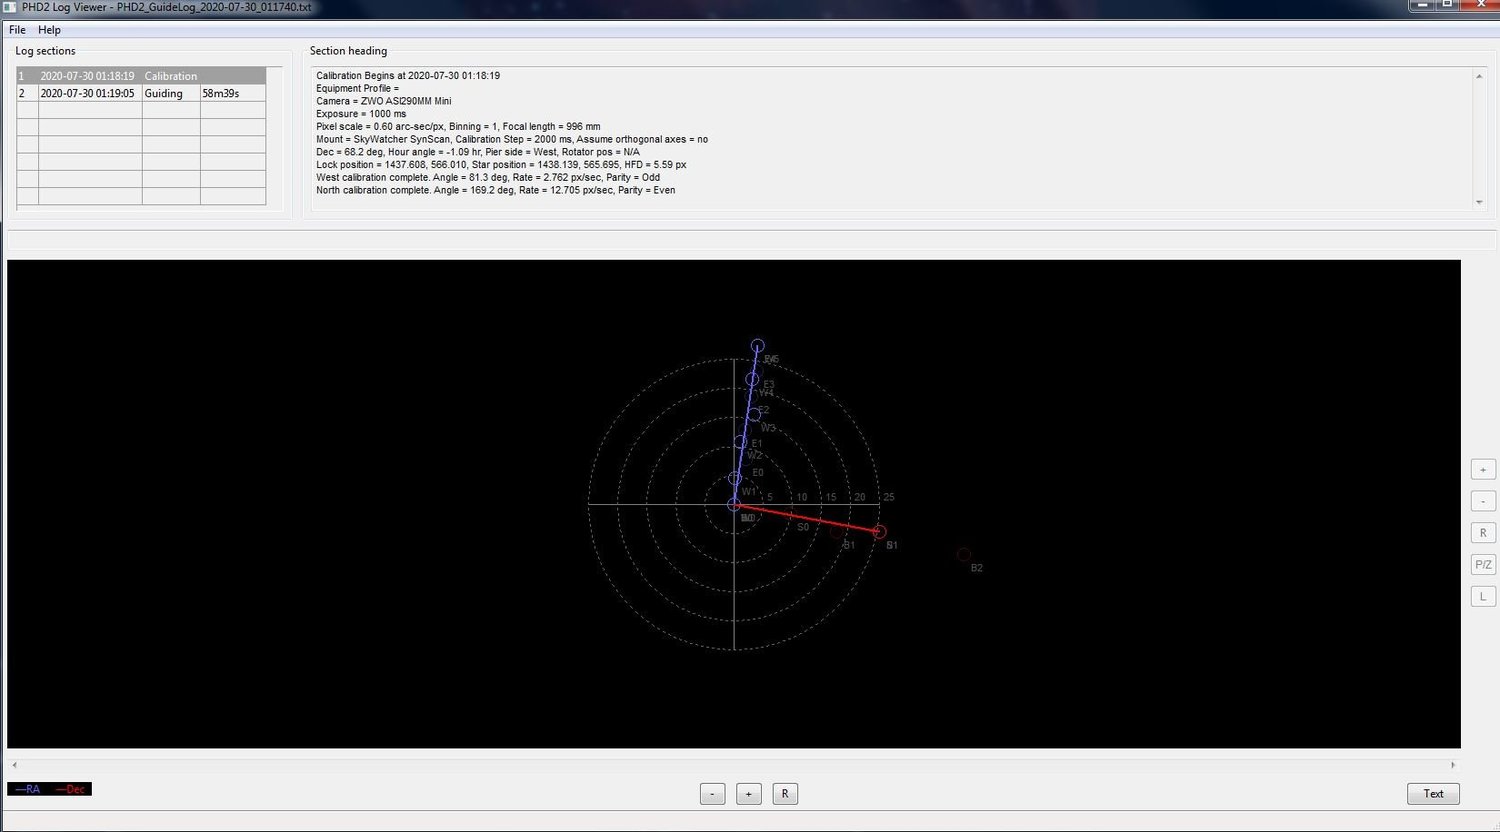Zoom in with the right-side "+" button

(1483, 468)
